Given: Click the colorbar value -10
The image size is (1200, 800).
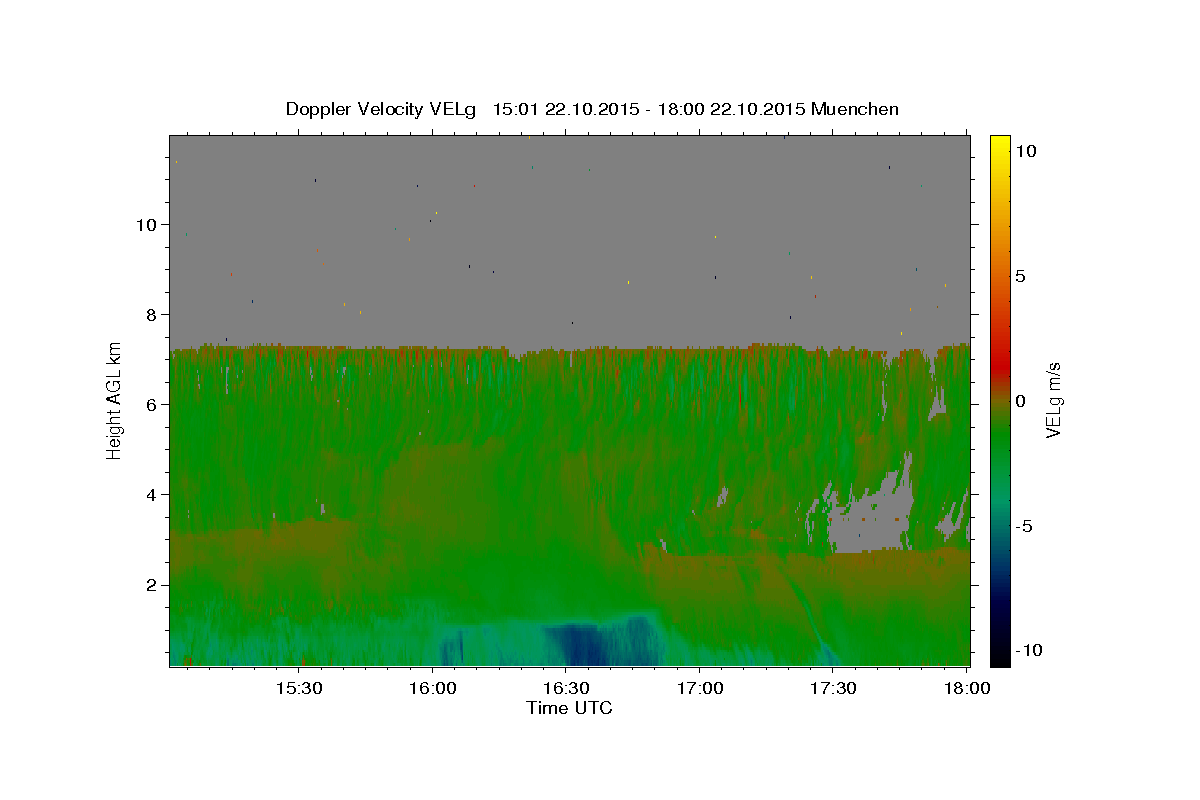Looking at the screenshot, I should click(x=1029, y=650).
